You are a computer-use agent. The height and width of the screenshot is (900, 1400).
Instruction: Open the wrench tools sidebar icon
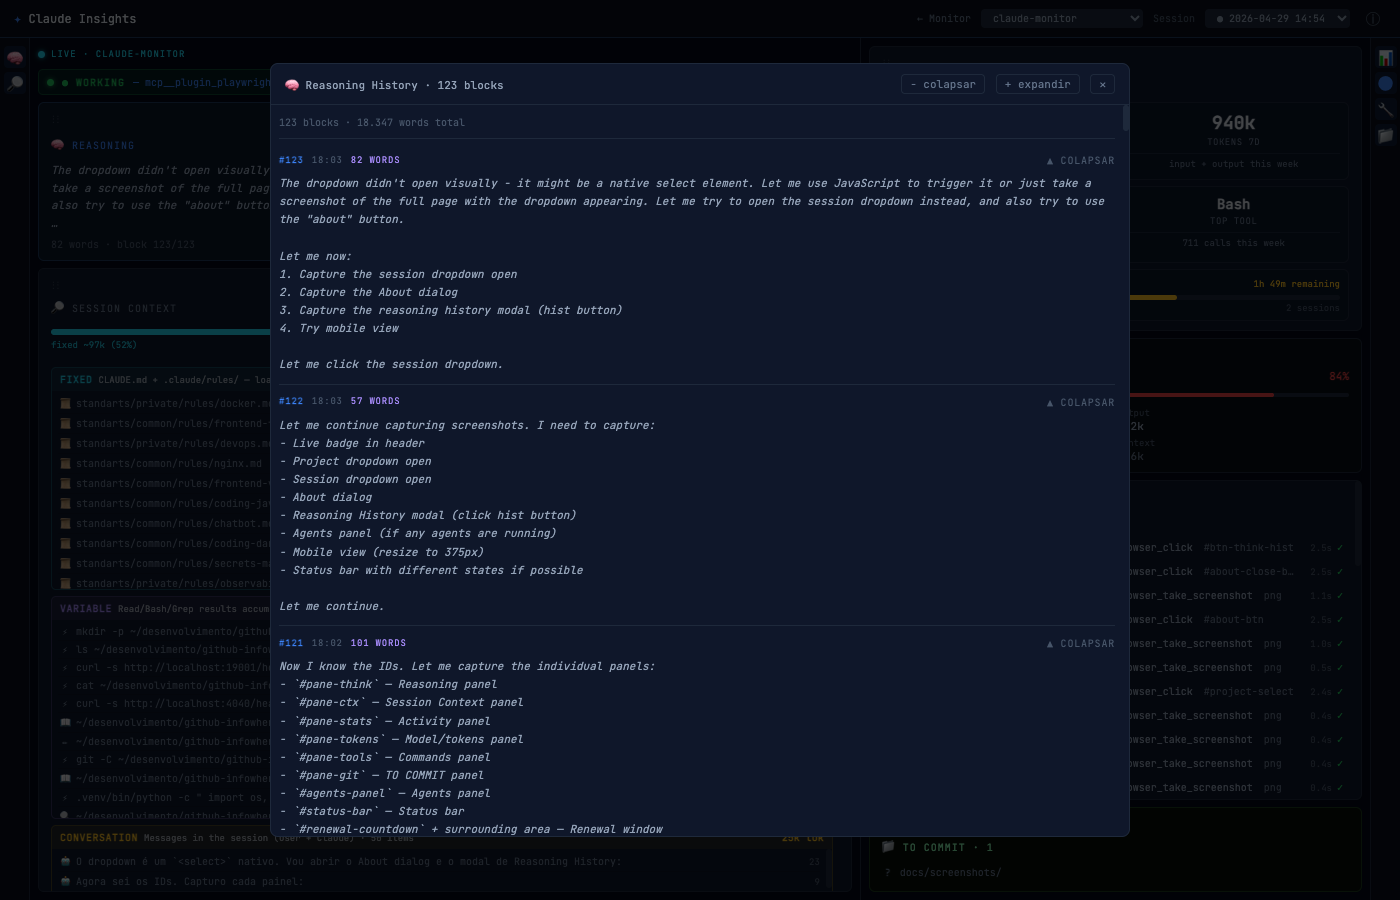(x=1385, y=110)
